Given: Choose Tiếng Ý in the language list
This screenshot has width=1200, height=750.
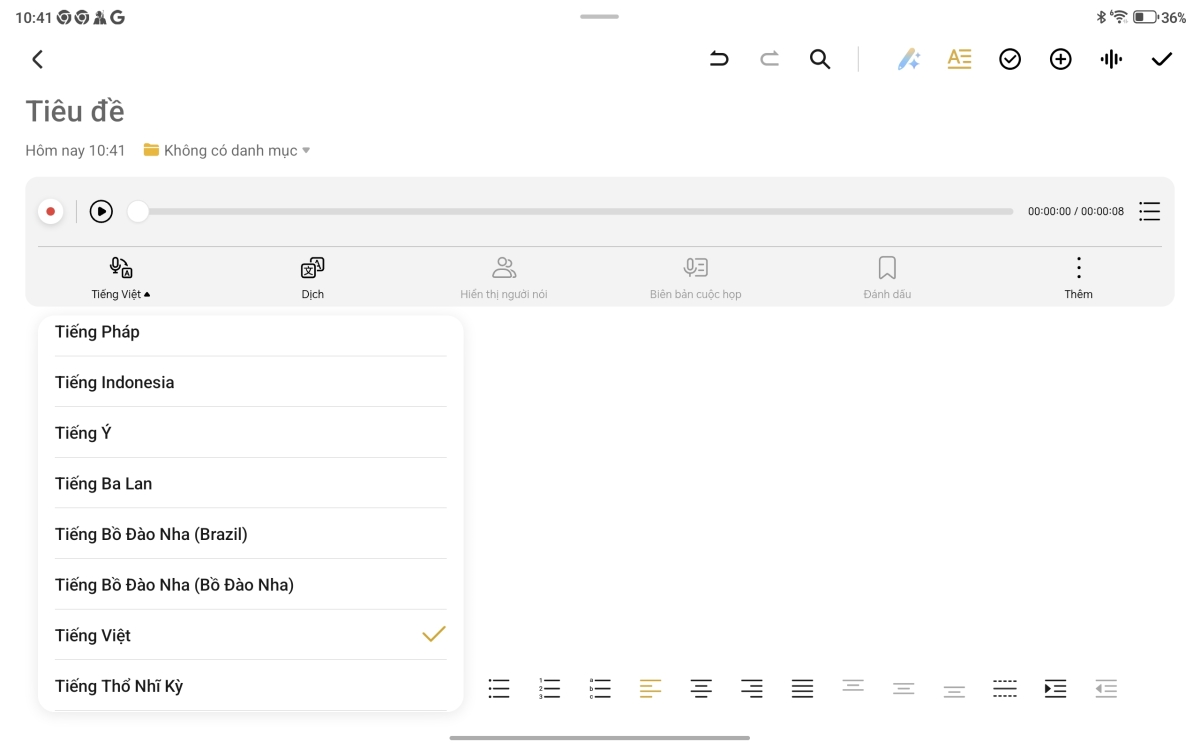Looking at the screenshot, I should point(250,433).
